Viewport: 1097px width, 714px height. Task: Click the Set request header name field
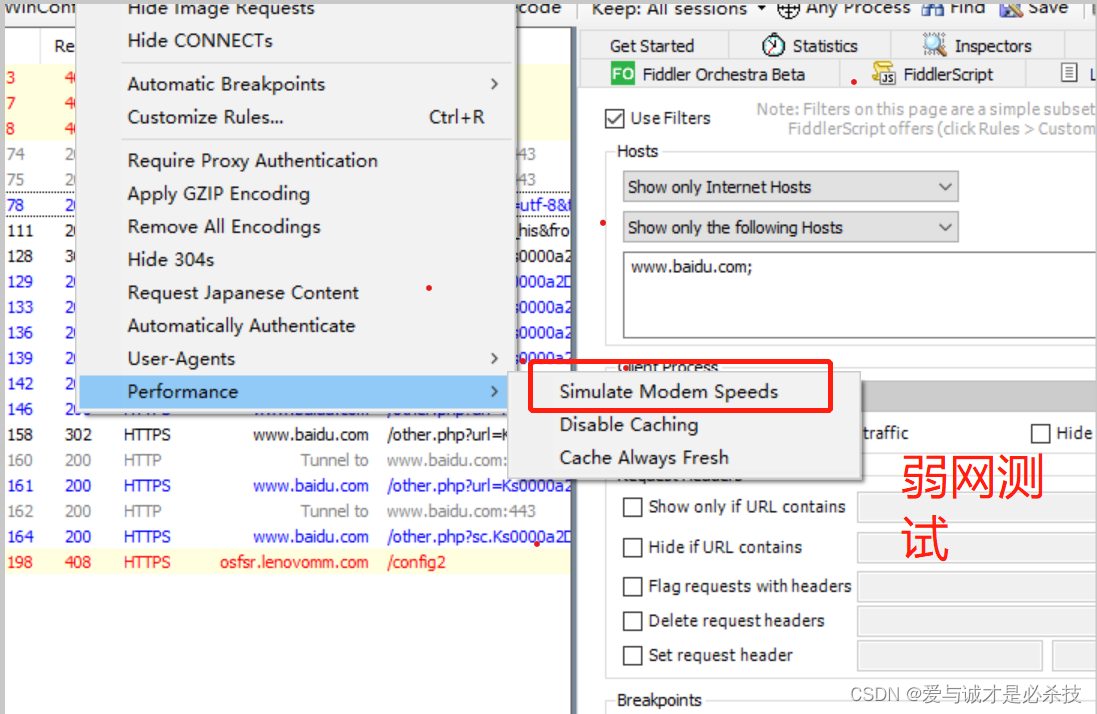point(950,655)
